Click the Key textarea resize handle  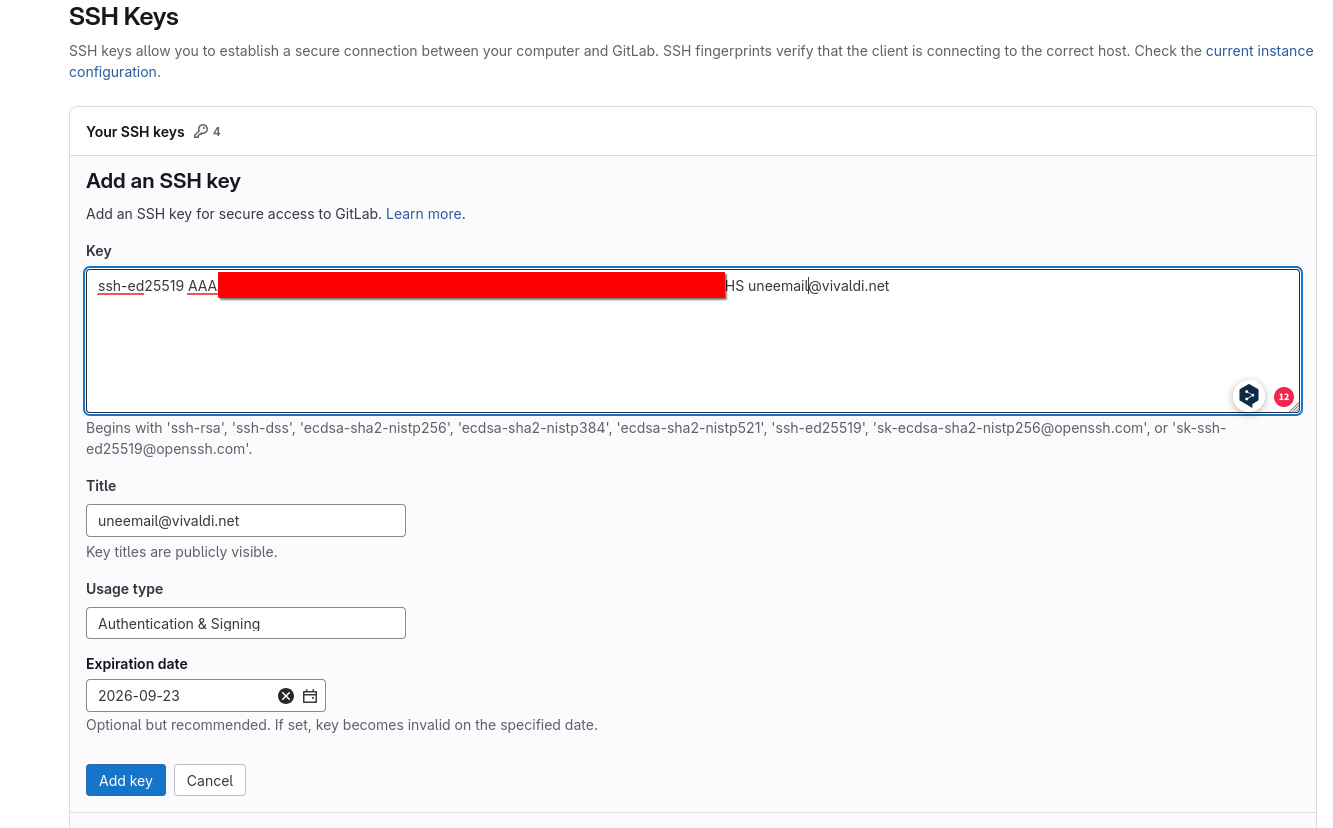point(1294,407)
